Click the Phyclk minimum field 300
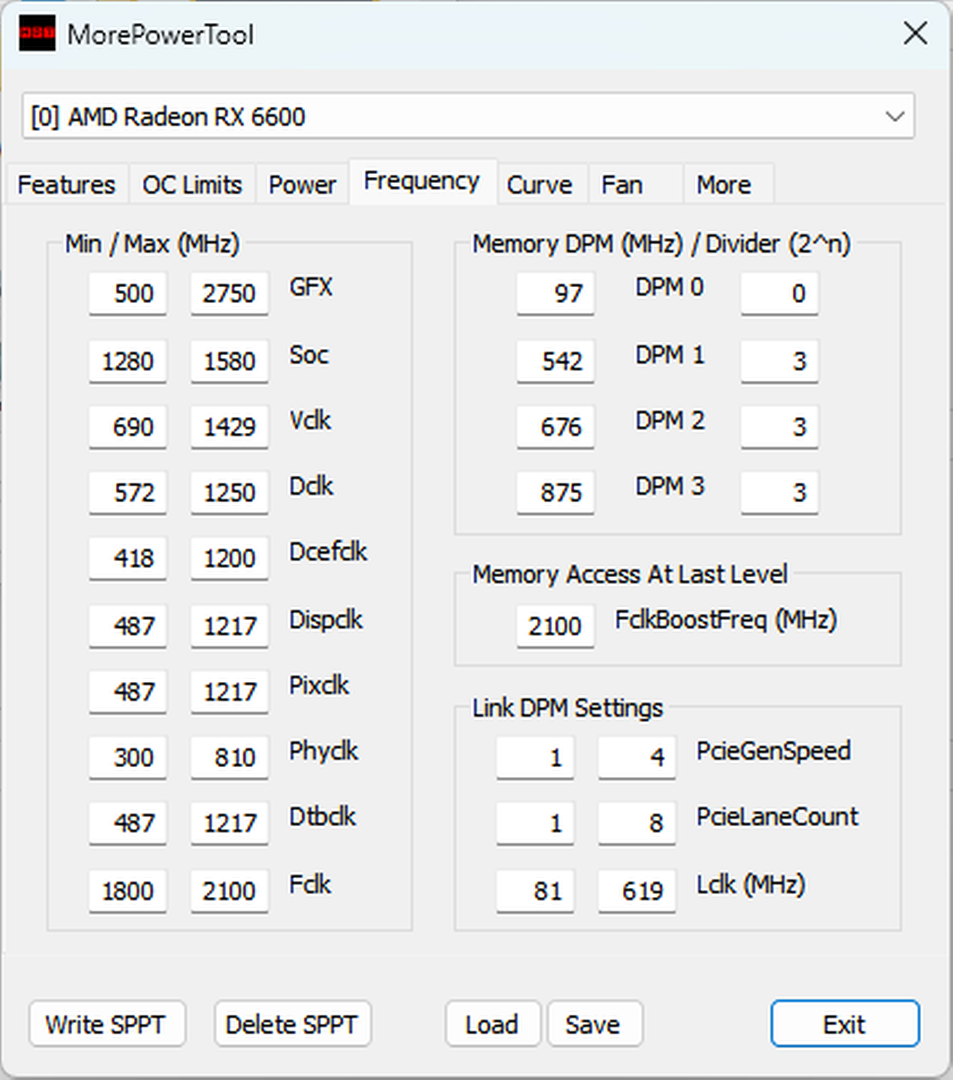Viewport: 953px width, 1080px height. click(127, 758)
